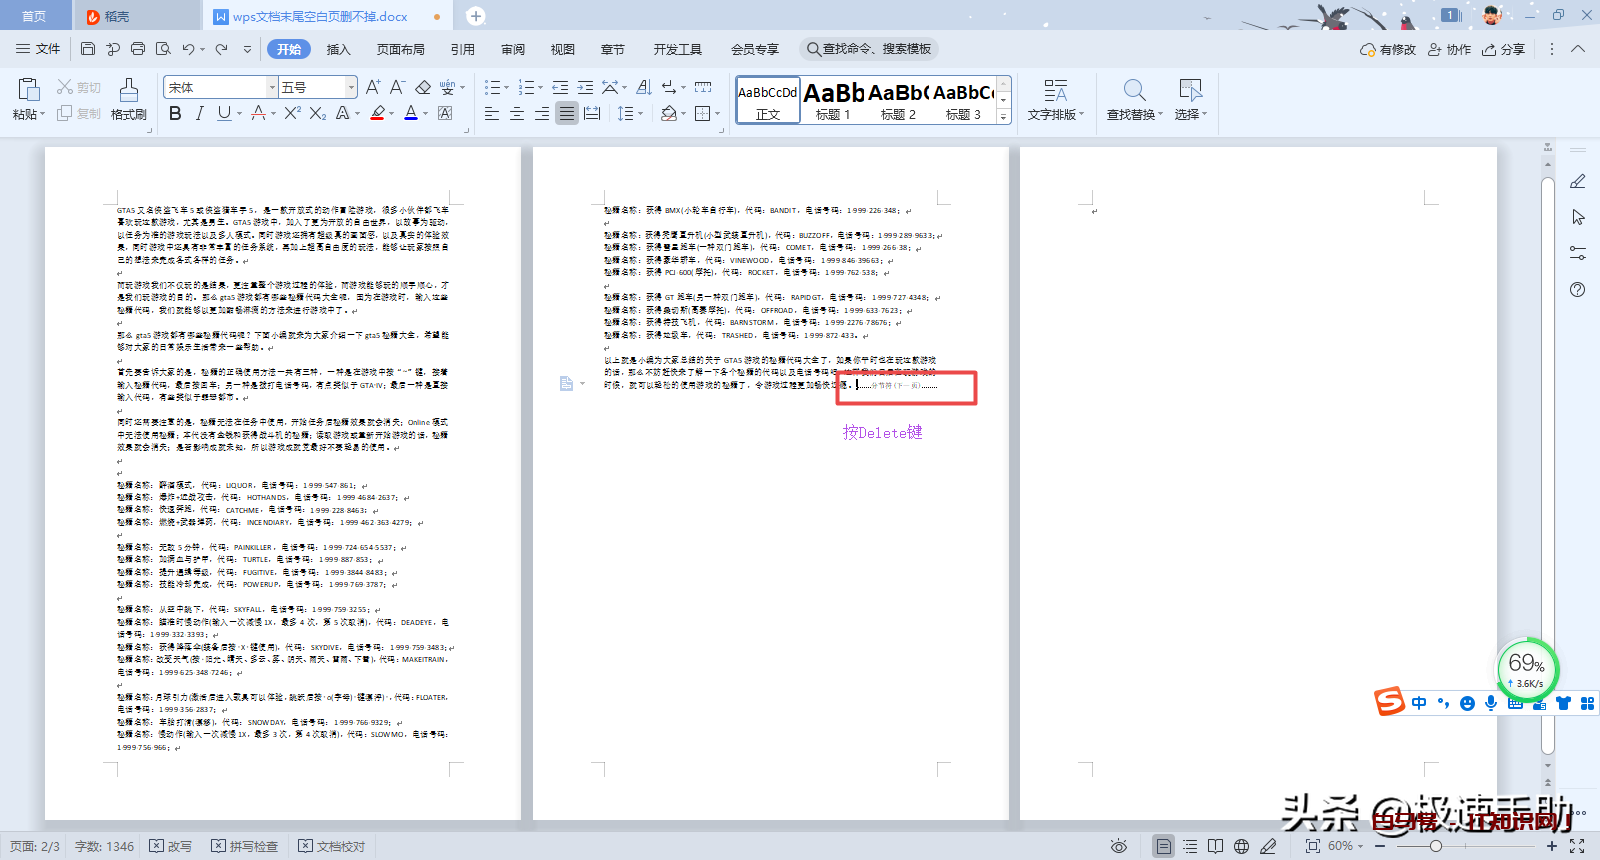The width and height of the screenshot is (1600, 860).
Task: Click the print icon in quick access toolbar
Action: click(138, 49)
